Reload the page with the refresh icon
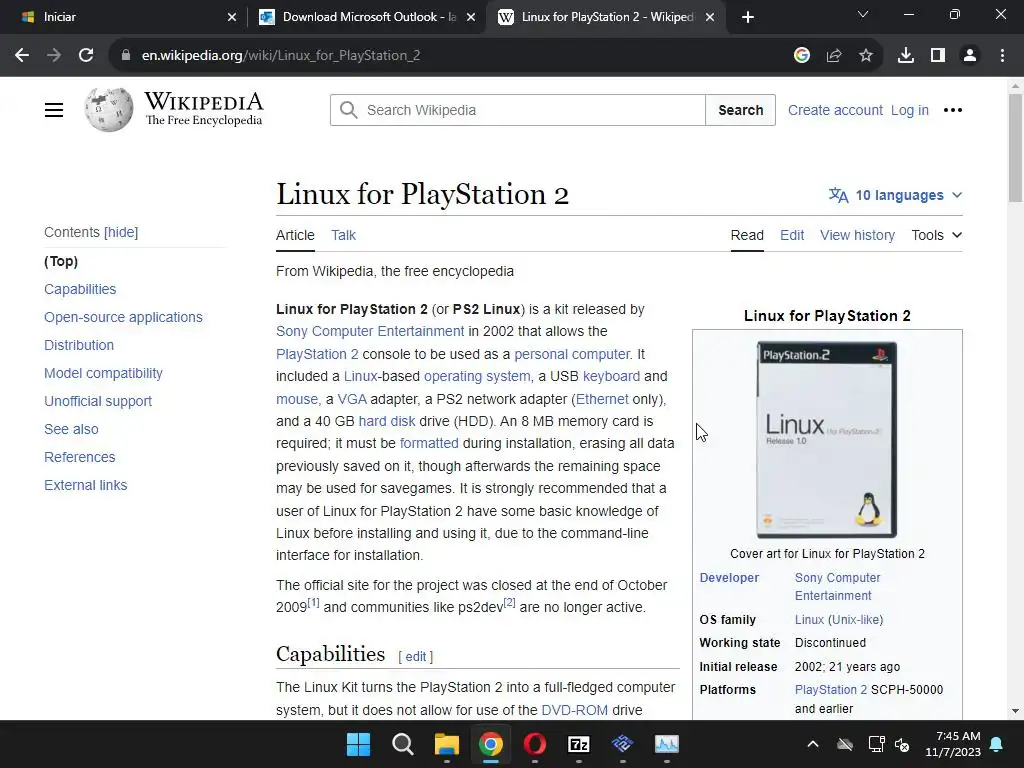 86,56
